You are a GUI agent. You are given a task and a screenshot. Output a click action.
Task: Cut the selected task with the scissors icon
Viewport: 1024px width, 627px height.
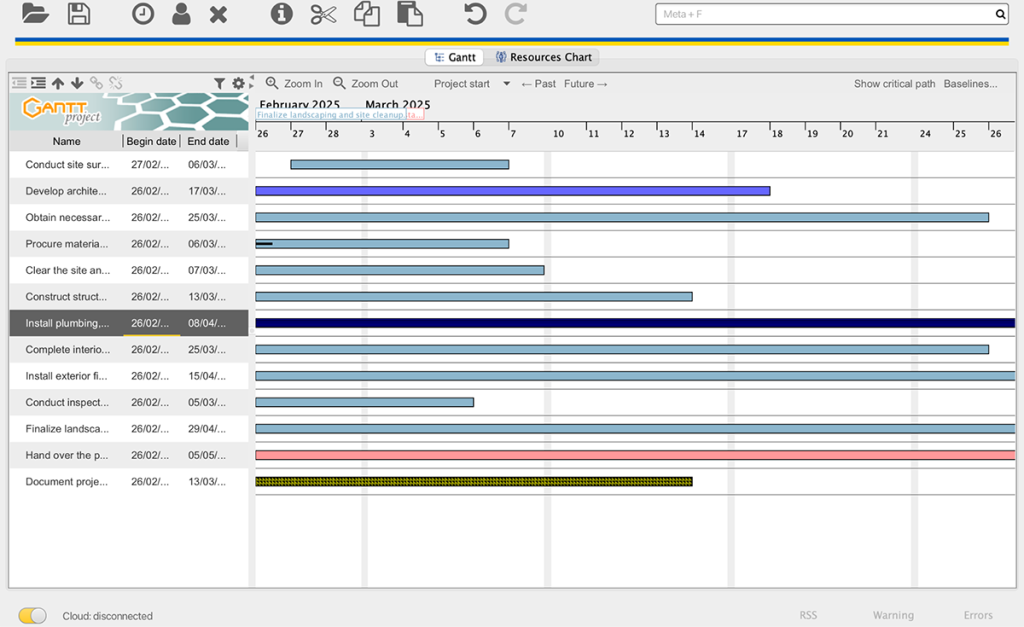click(322, 14)
